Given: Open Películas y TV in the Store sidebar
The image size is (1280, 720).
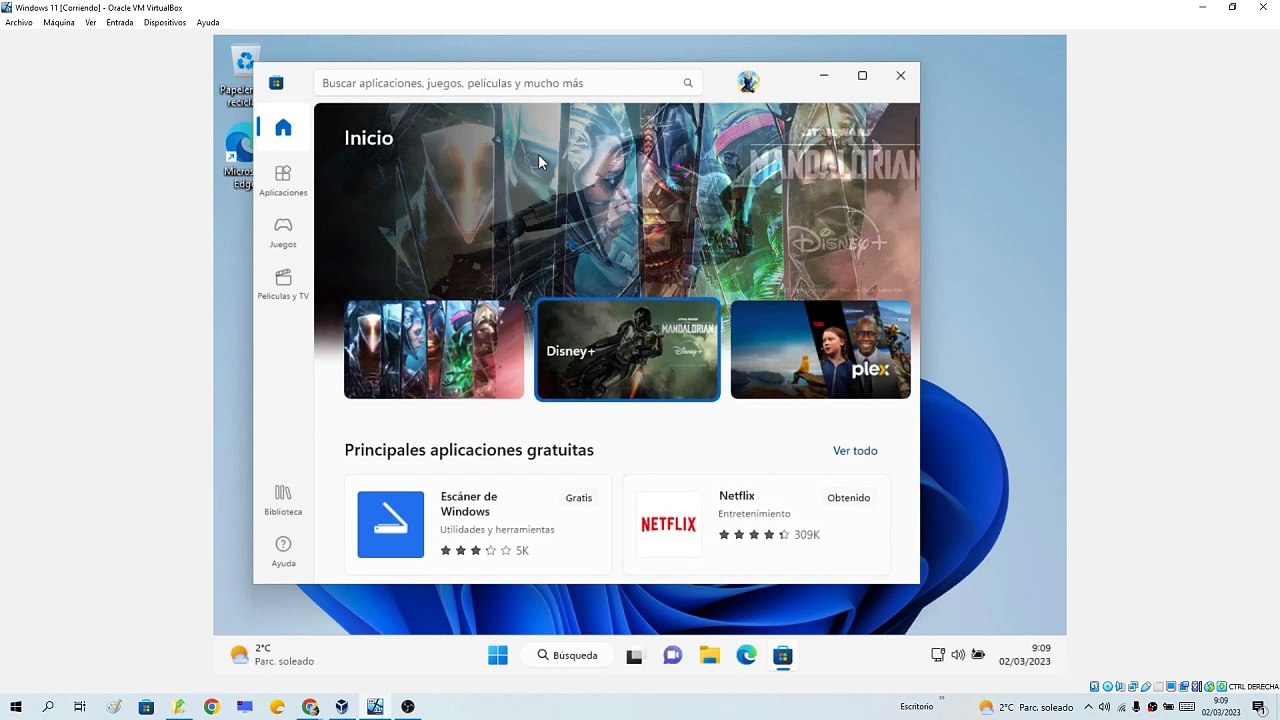Looking at the screenshot, I should click(x=283, y=285).
